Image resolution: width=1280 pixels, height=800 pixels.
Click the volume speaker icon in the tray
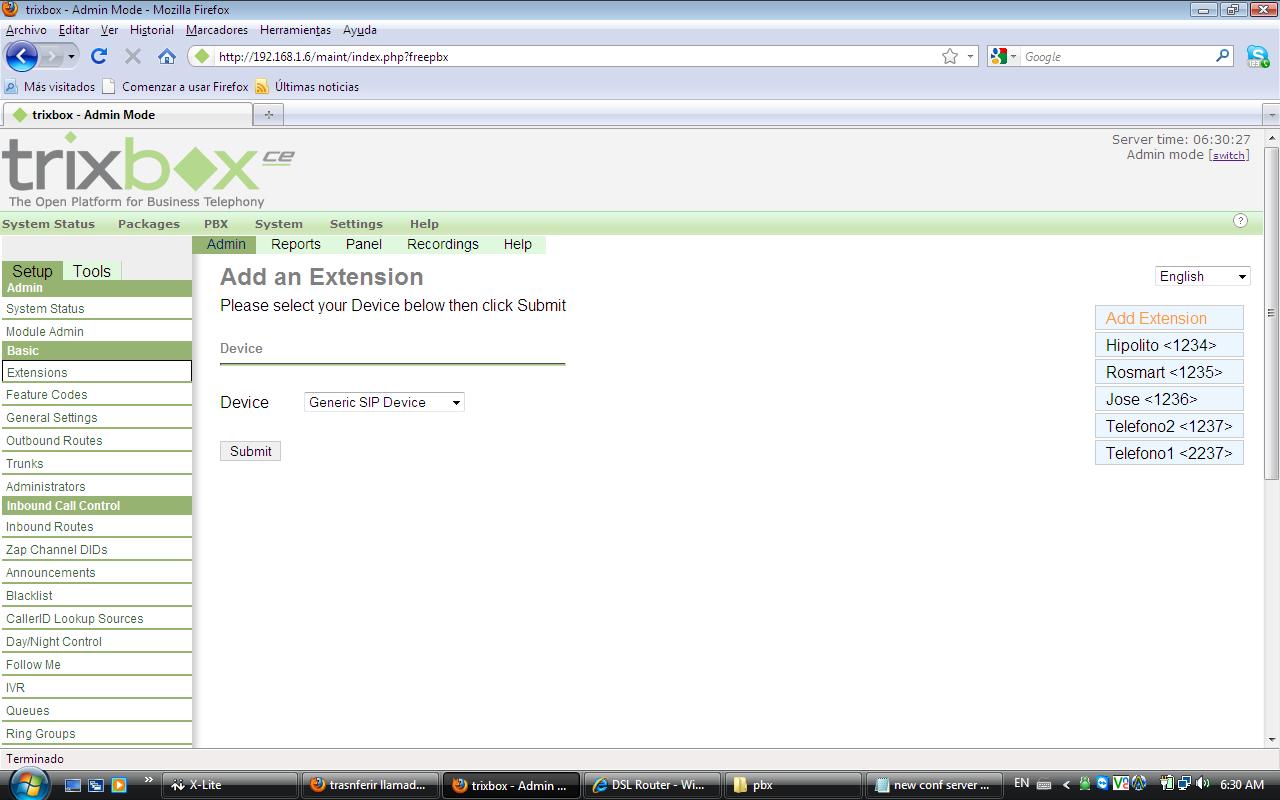pyautogui.click(x=1201, y=785)
